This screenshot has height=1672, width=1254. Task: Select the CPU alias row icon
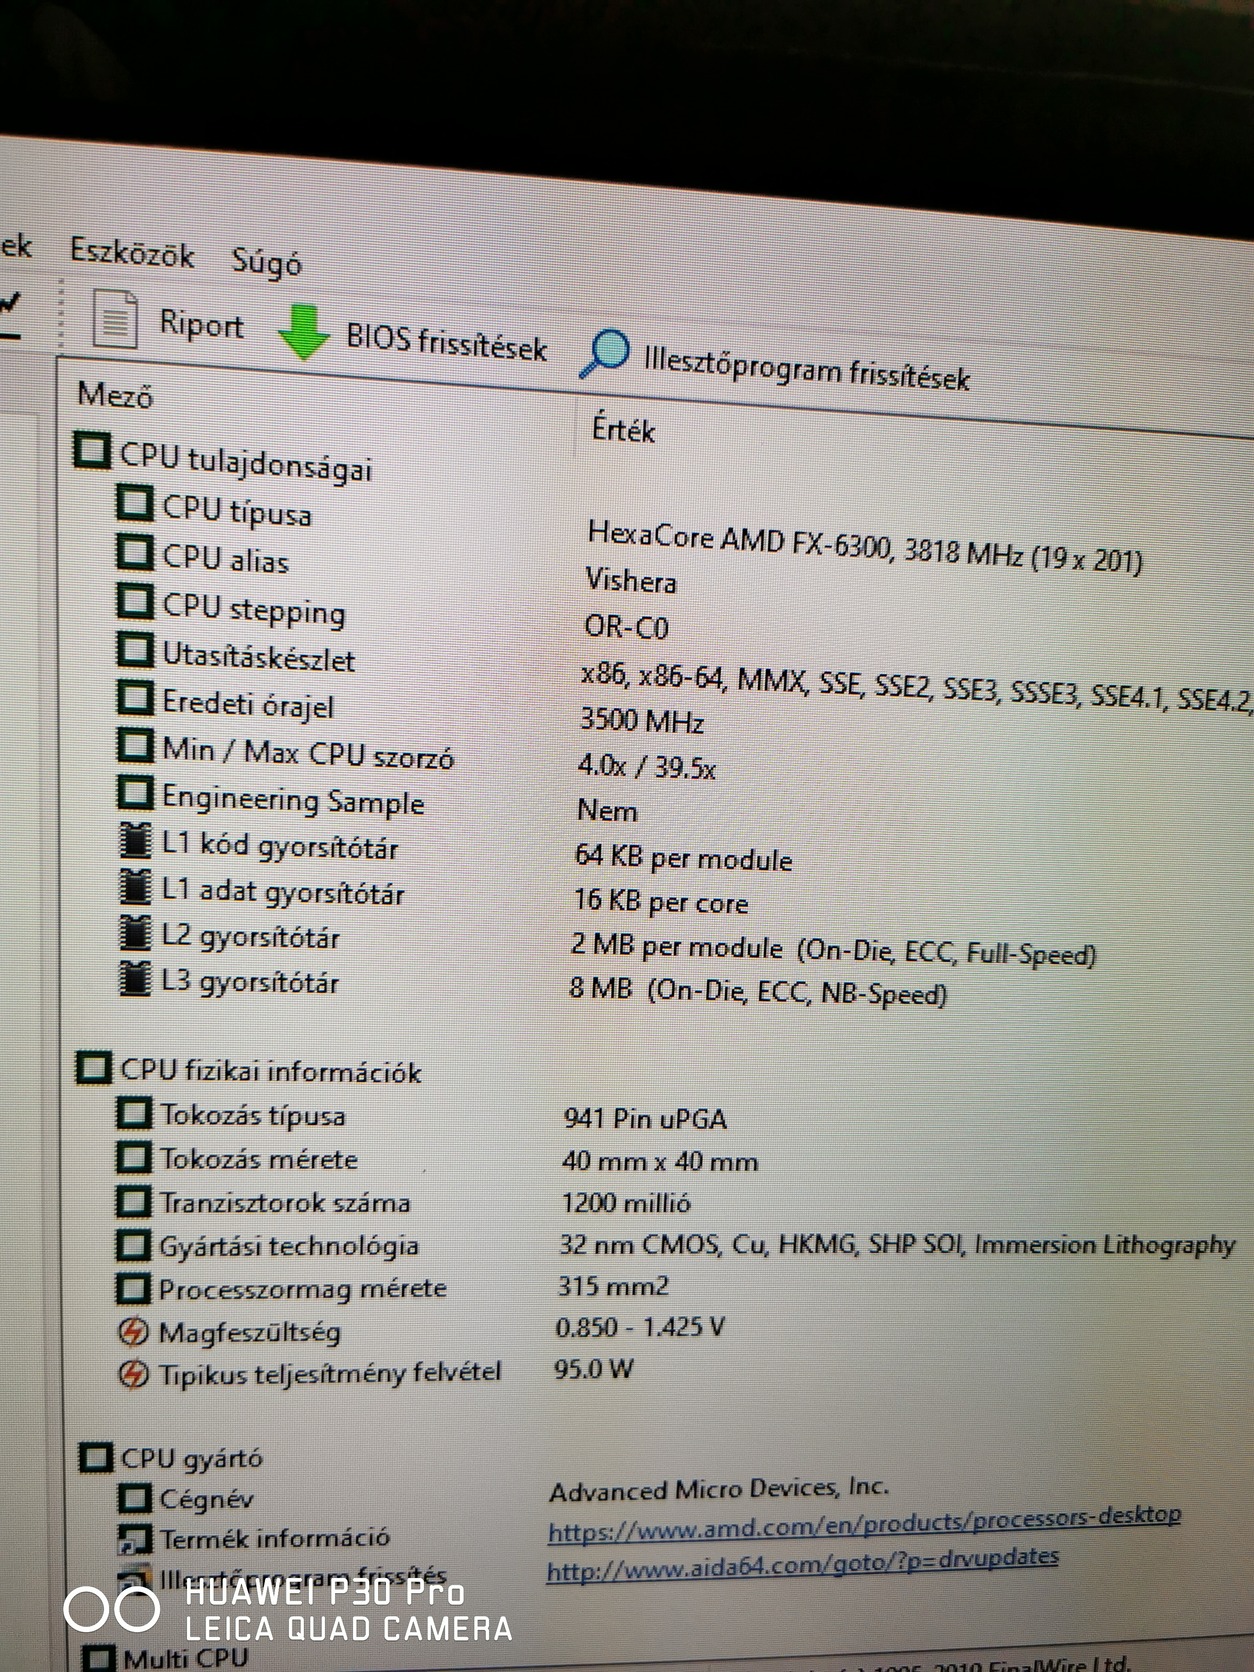pyautogui.click(x=135, y=551)
